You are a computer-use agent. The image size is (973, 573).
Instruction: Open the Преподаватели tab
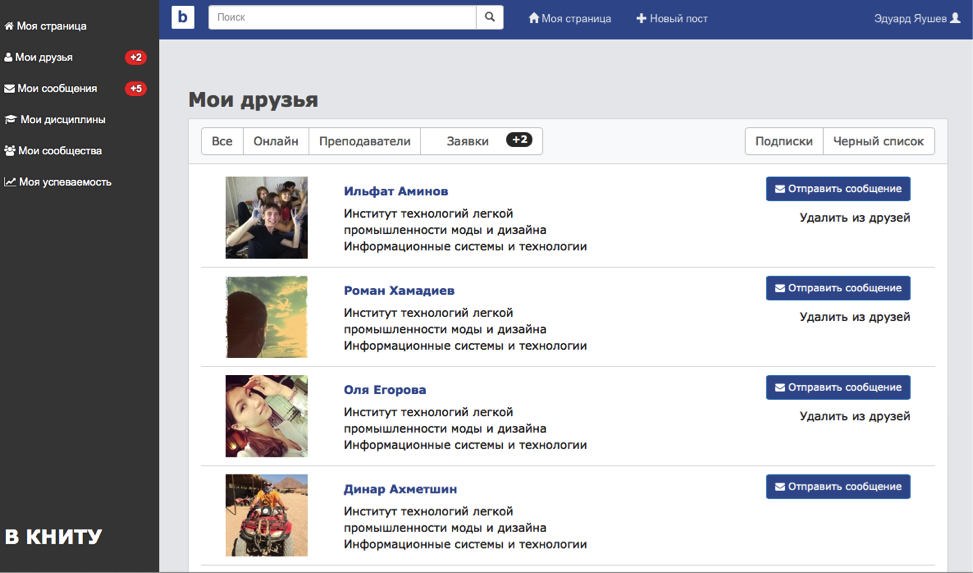(365, 141)
